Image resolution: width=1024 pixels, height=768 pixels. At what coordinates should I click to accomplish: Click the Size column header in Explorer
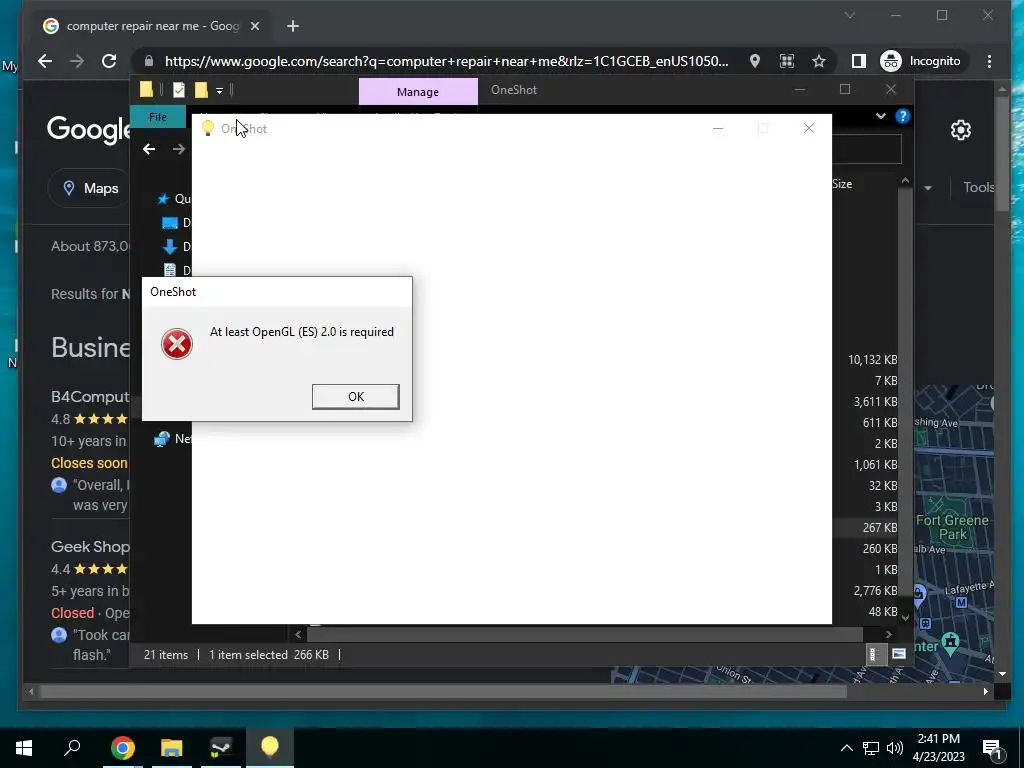click(842, 184)
